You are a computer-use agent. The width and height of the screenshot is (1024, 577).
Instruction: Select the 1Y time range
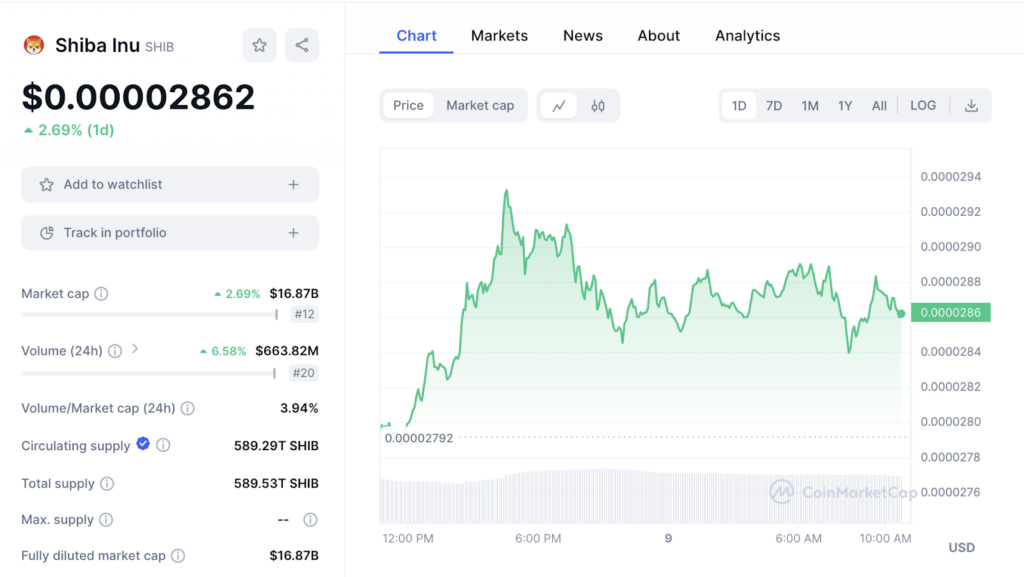845,106
